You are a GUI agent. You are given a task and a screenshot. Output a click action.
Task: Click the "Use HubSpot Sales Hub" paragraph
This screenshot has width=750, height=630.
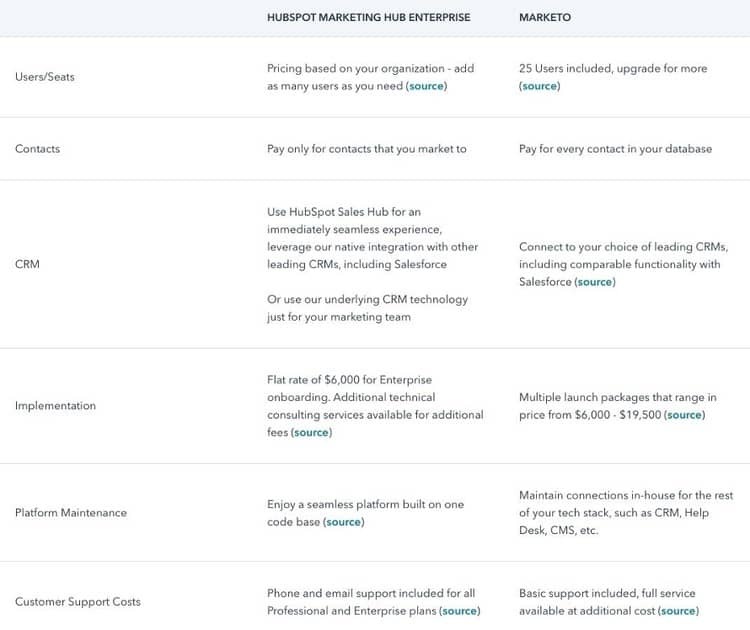(x=372, y=238)
